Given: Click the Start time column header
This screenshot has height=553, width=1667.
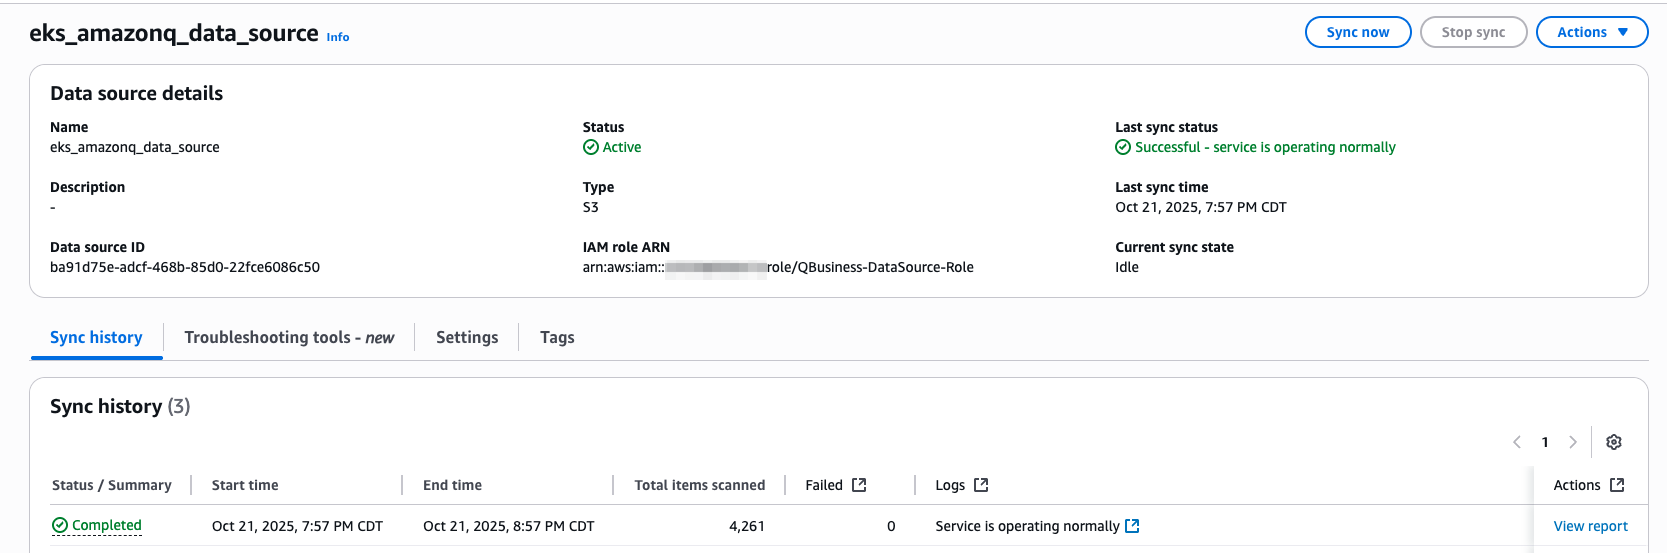Looking at the screenshot, I should 245,485.
